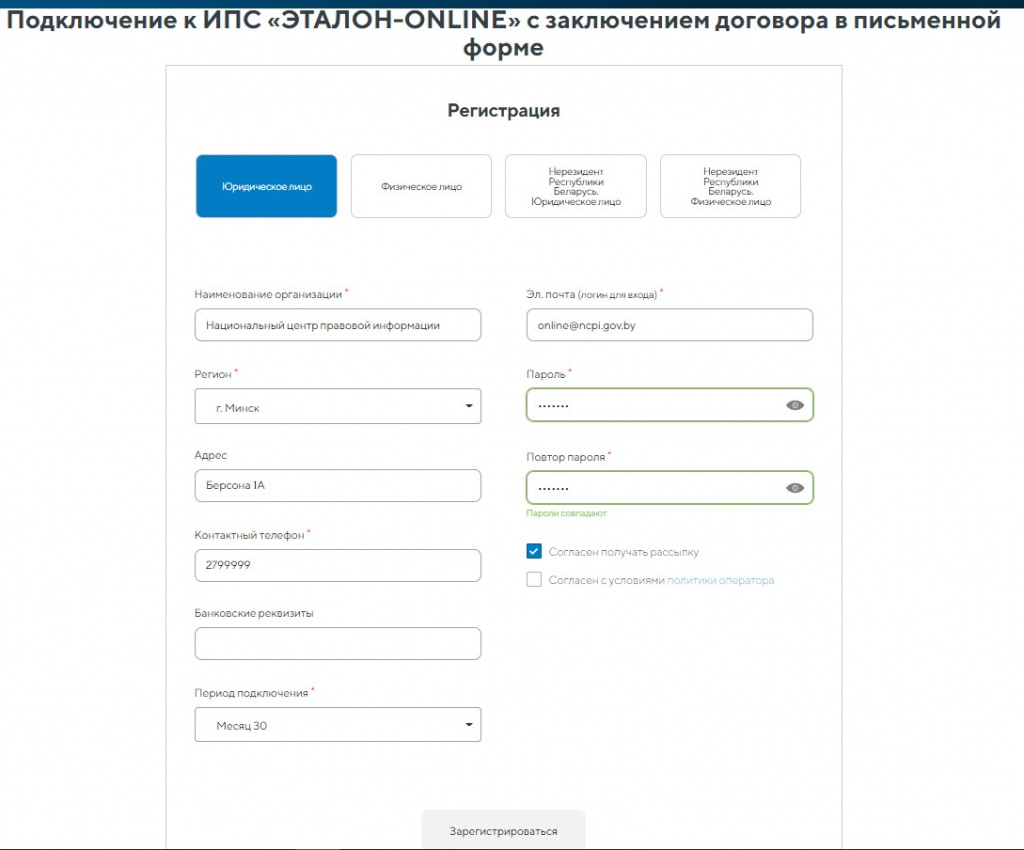Focus the Наименование организации input field

[x=338, y=325]
